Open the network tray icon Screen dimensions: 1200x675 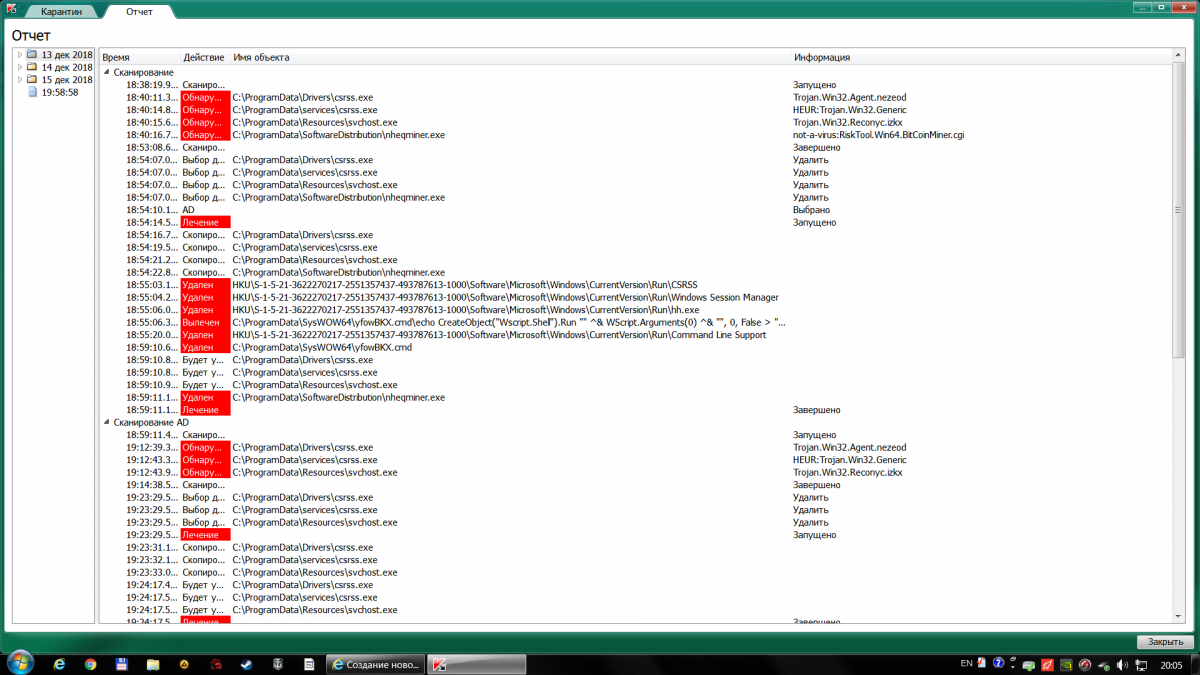coord(1139,664)
